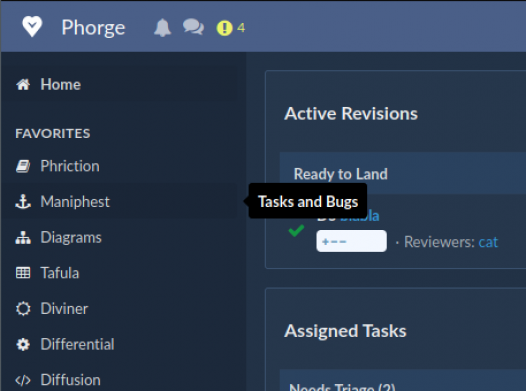526x391 pixels.
Task: Open Phriction from favorites menu
Action: [x=70, y=166]
